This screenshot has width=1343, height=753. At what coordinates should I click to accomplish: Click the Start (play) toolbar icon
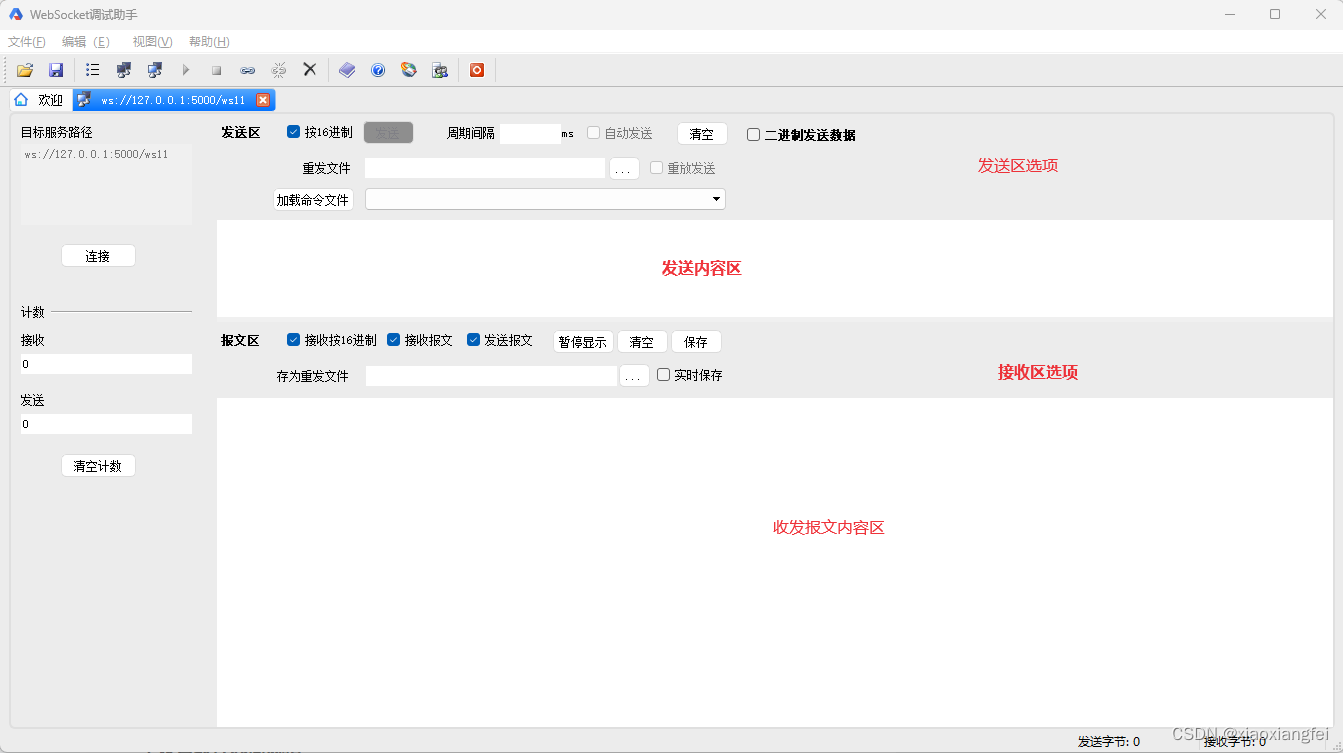[186, 70]
